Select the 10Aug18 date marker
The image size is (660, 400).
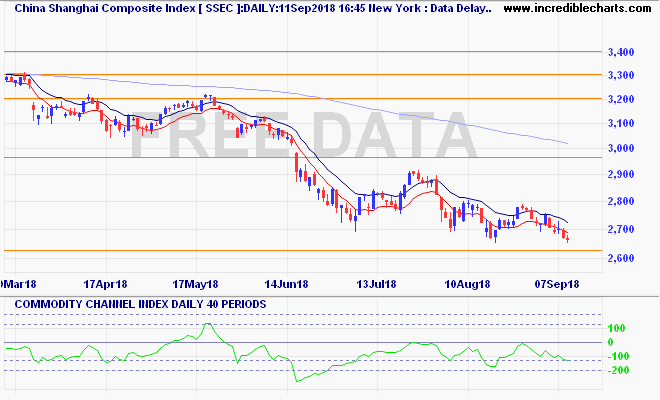(x=465, y=284)
